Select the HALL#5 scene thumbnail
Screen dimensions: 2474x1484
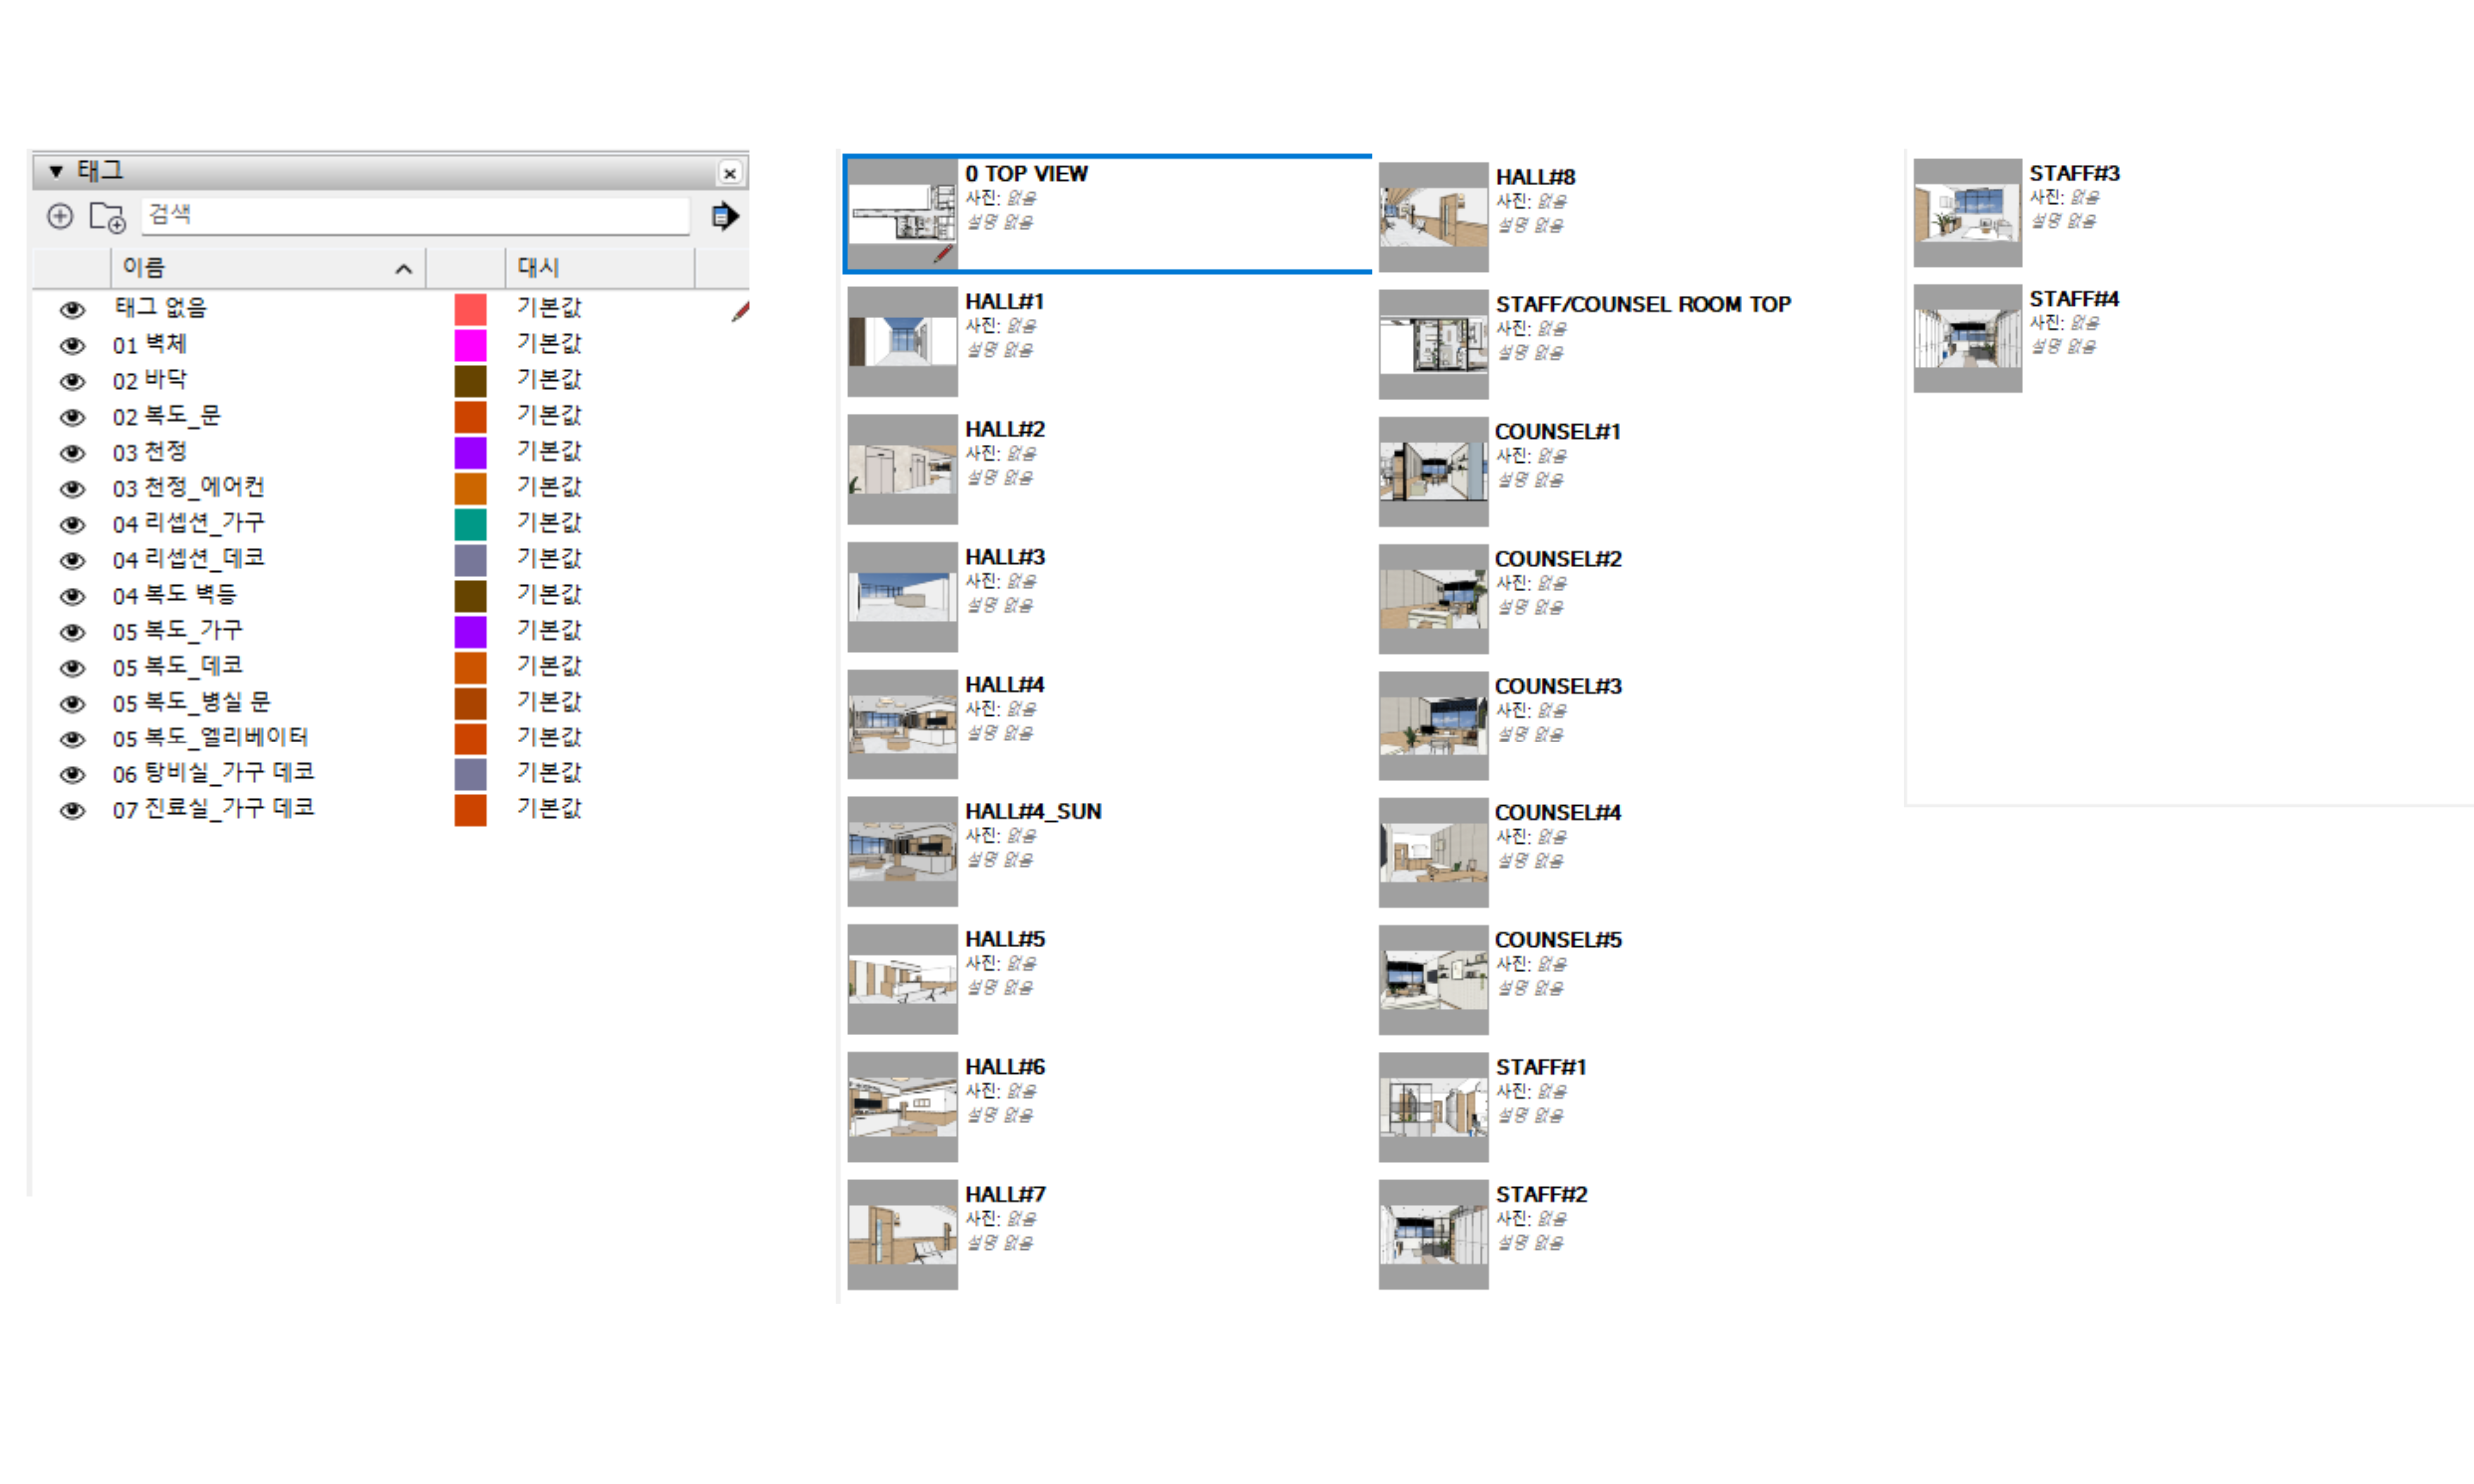coord(902,980)
